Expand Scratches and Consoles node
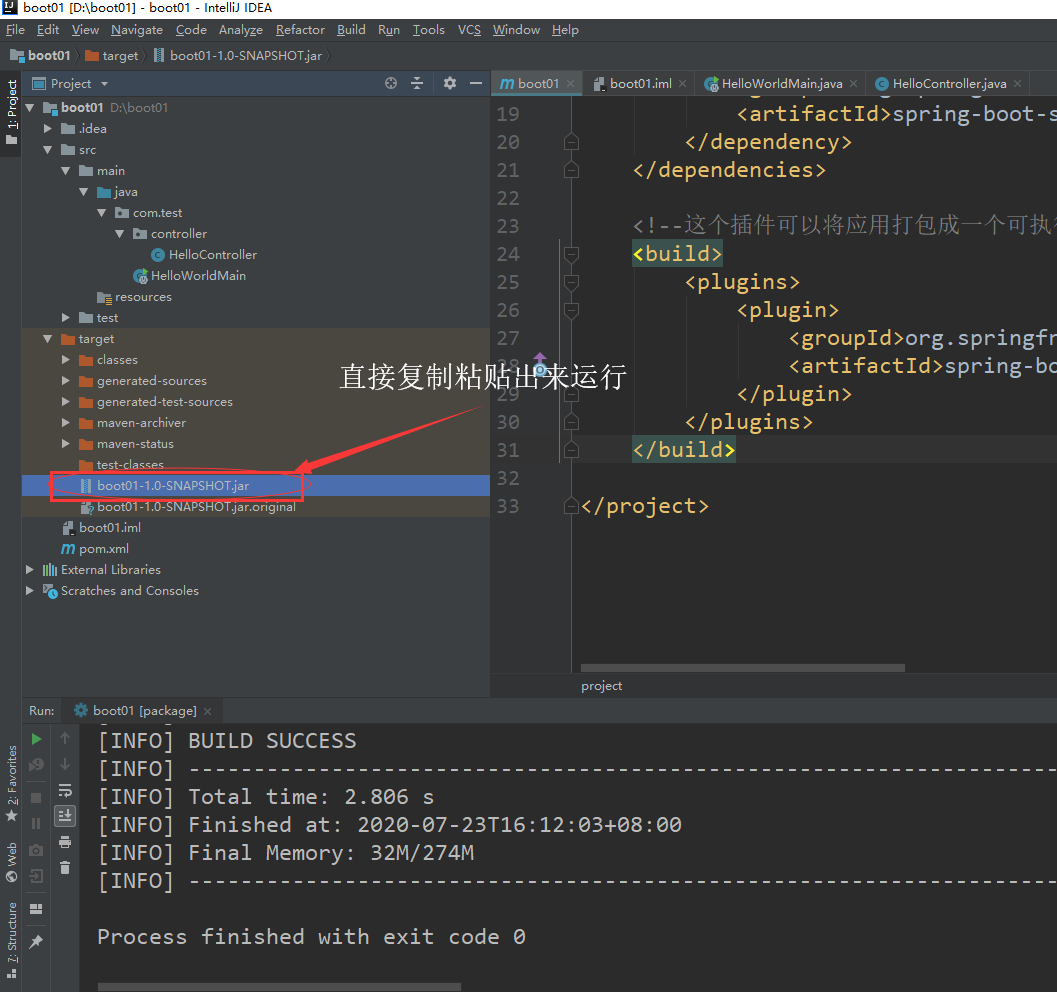 tap(30, 591)
